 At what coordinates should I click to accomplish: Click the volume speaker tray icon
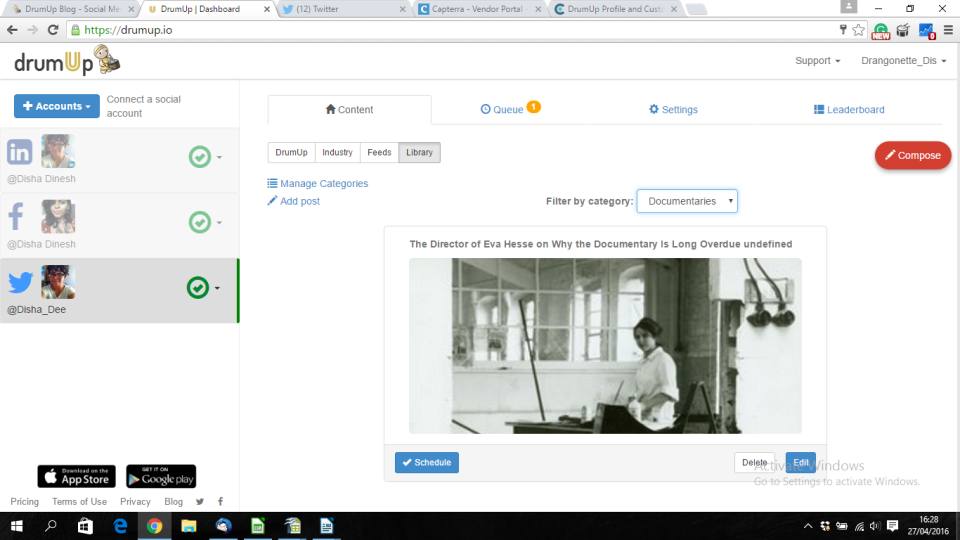[876, 526]
